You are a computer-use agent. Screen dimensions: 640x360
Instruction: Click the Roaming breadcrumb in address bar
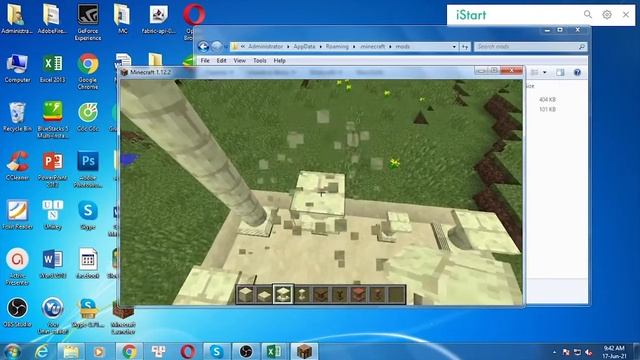click(x=337, y=47)
